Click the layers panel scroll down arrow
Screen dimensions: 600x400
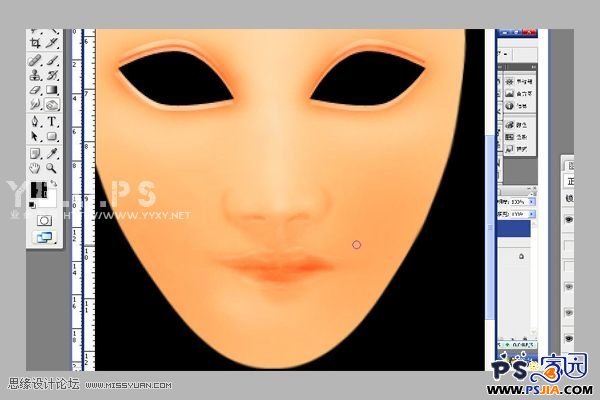point(533,332)
